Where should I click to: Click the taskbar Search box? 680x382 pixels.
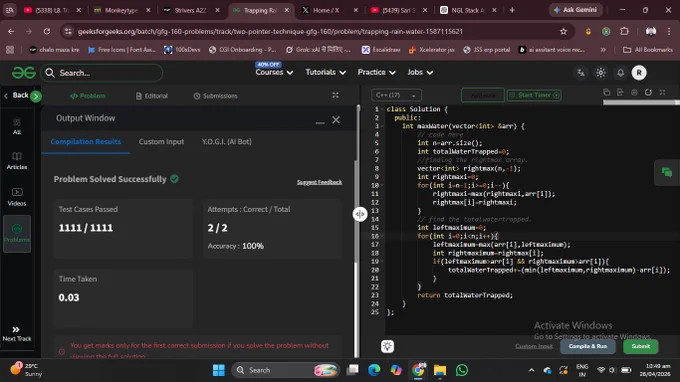click(x=285, y=370)
